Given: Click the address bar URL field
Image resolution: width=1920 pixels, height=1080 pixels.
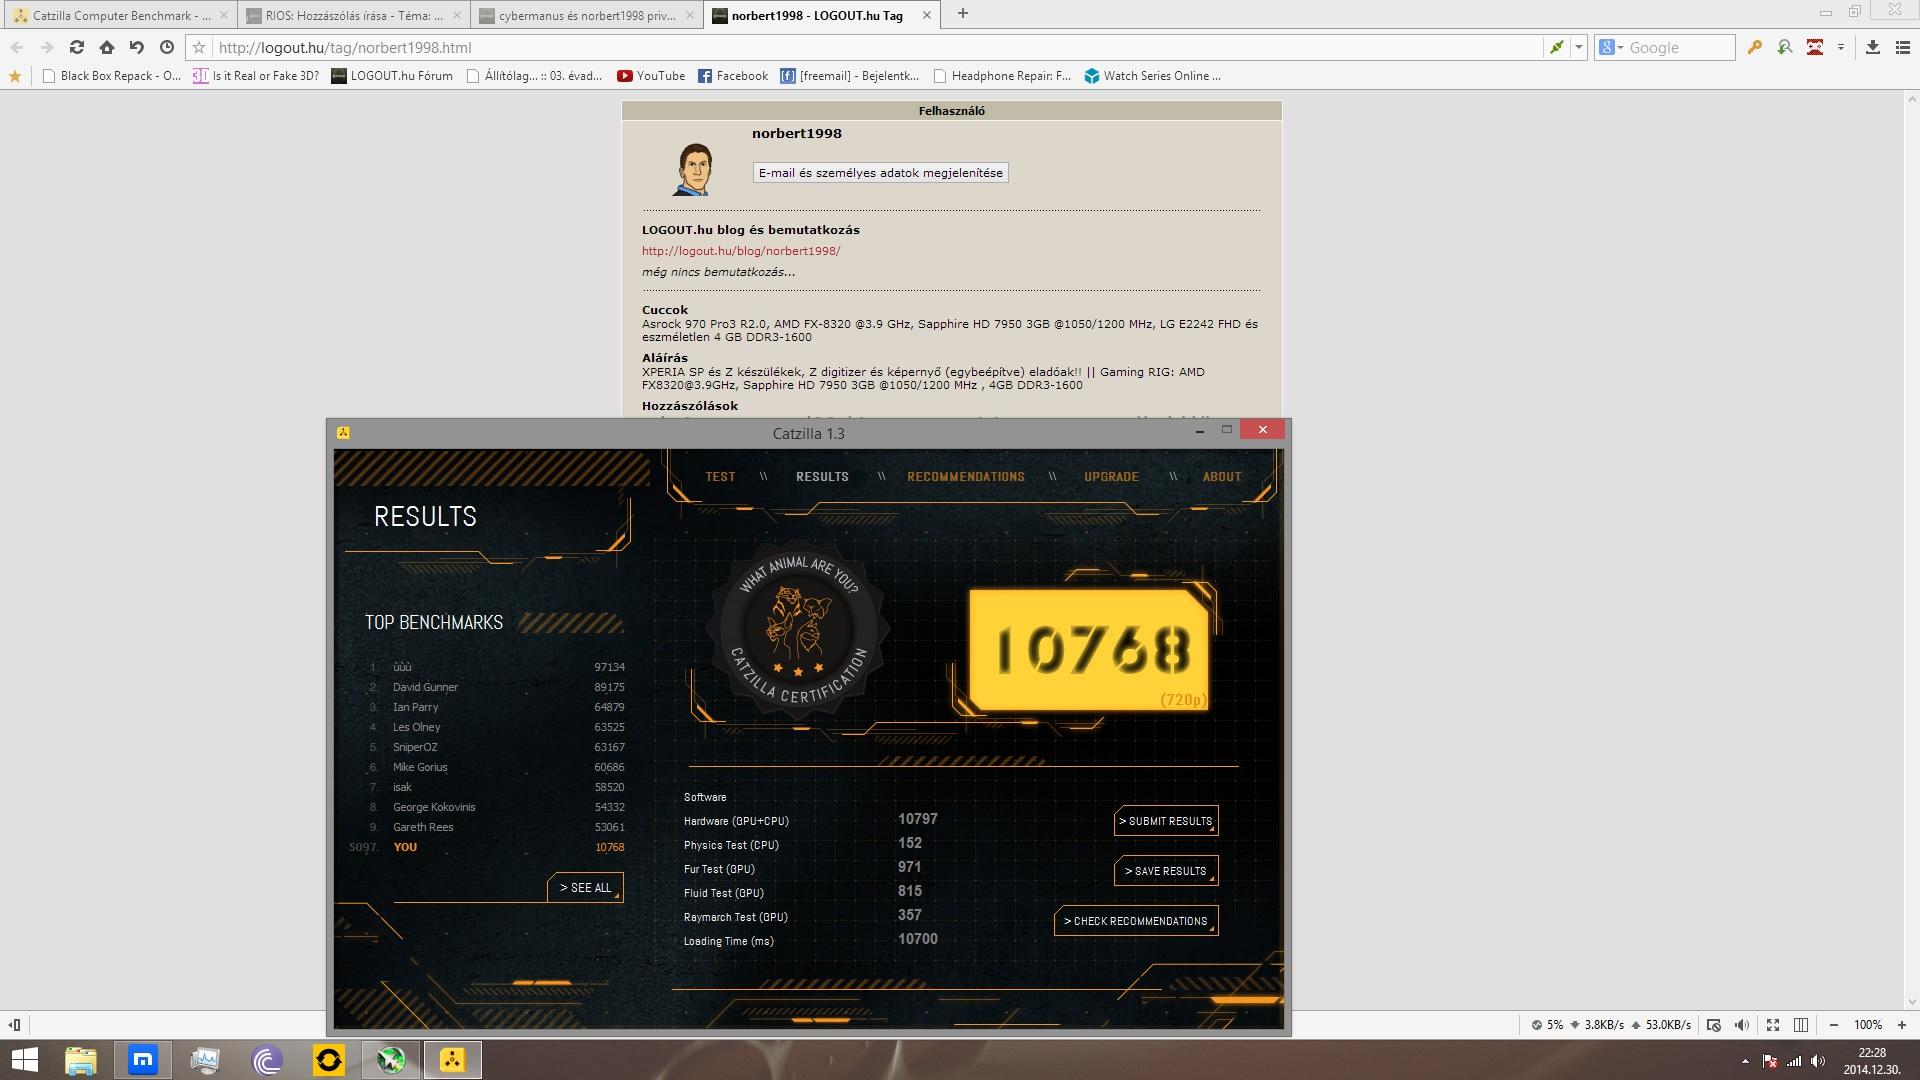Looking at the screenshot, I should click(875, 47).
